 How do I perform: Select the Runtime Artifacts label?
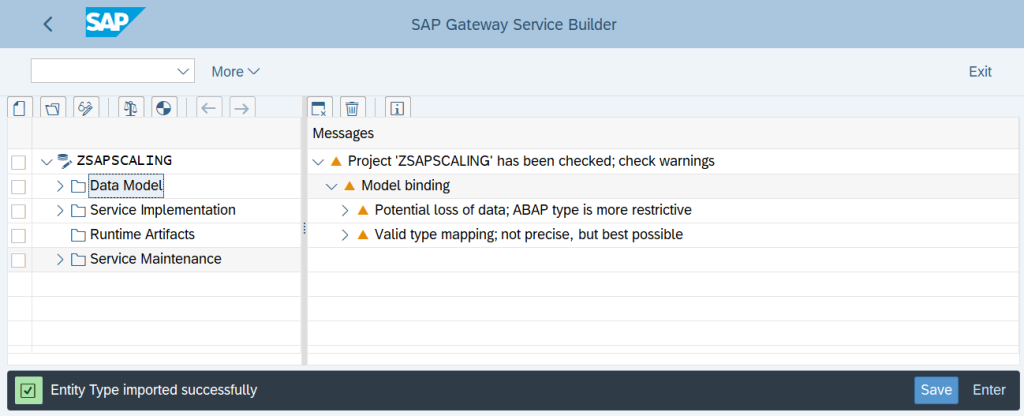click(x=142, y=234)
